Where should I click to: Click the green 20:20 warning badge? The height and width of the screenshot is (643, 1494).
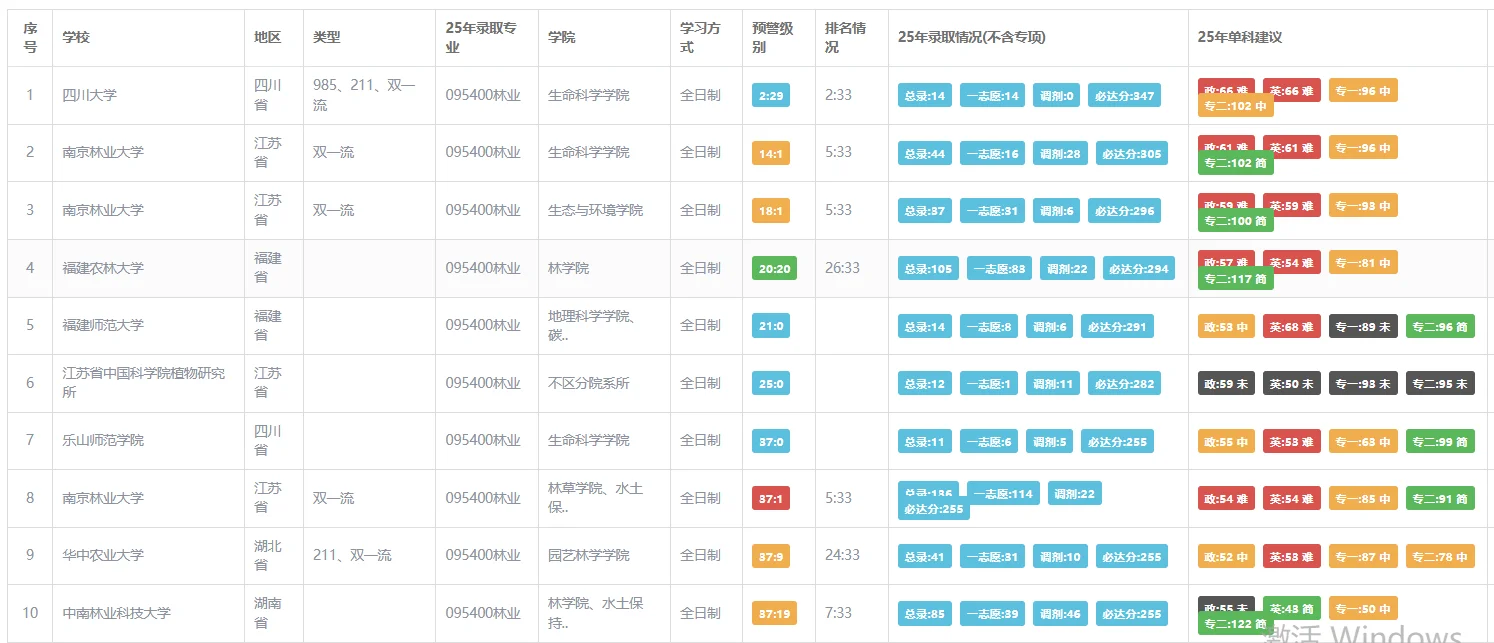pyautogui.click(x=774, y=269)
